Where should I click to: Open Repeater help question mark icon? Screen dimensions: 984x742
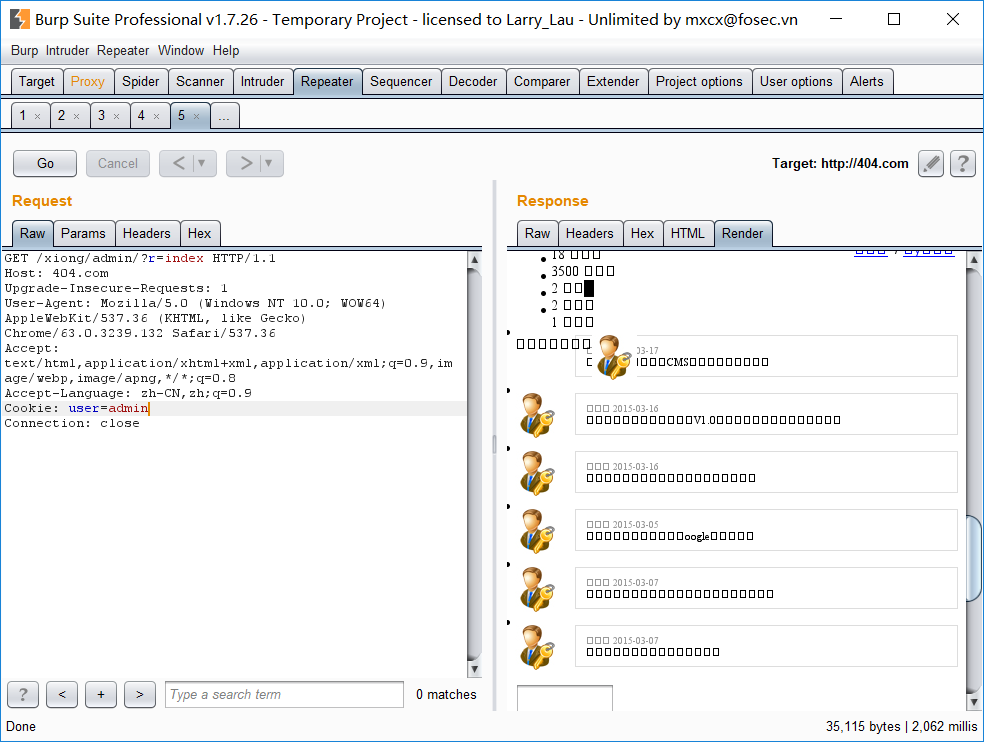coord(963,163)
